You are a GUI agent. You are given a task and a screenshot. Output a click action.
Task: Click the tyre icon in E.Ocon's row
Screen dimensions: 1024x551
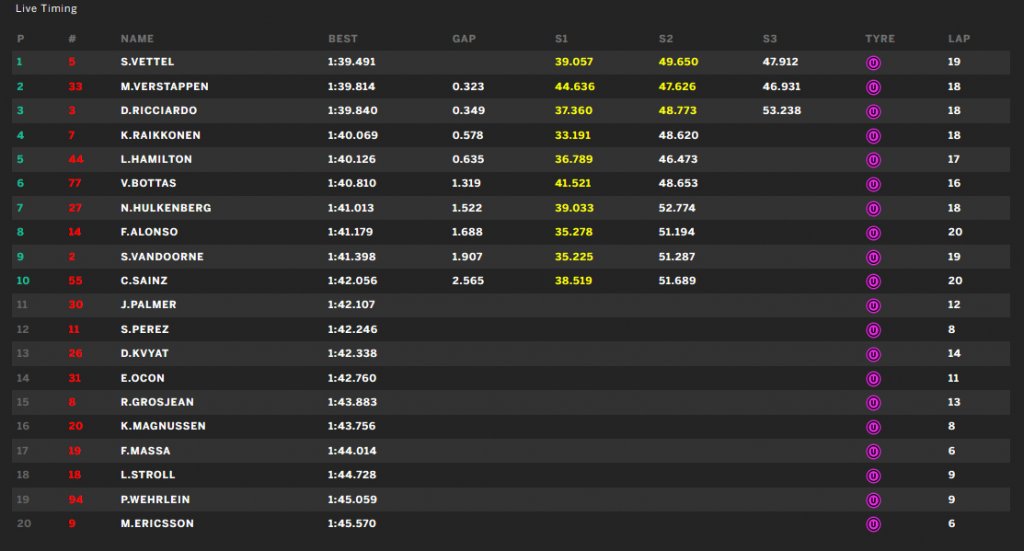(x=873, y=379)
